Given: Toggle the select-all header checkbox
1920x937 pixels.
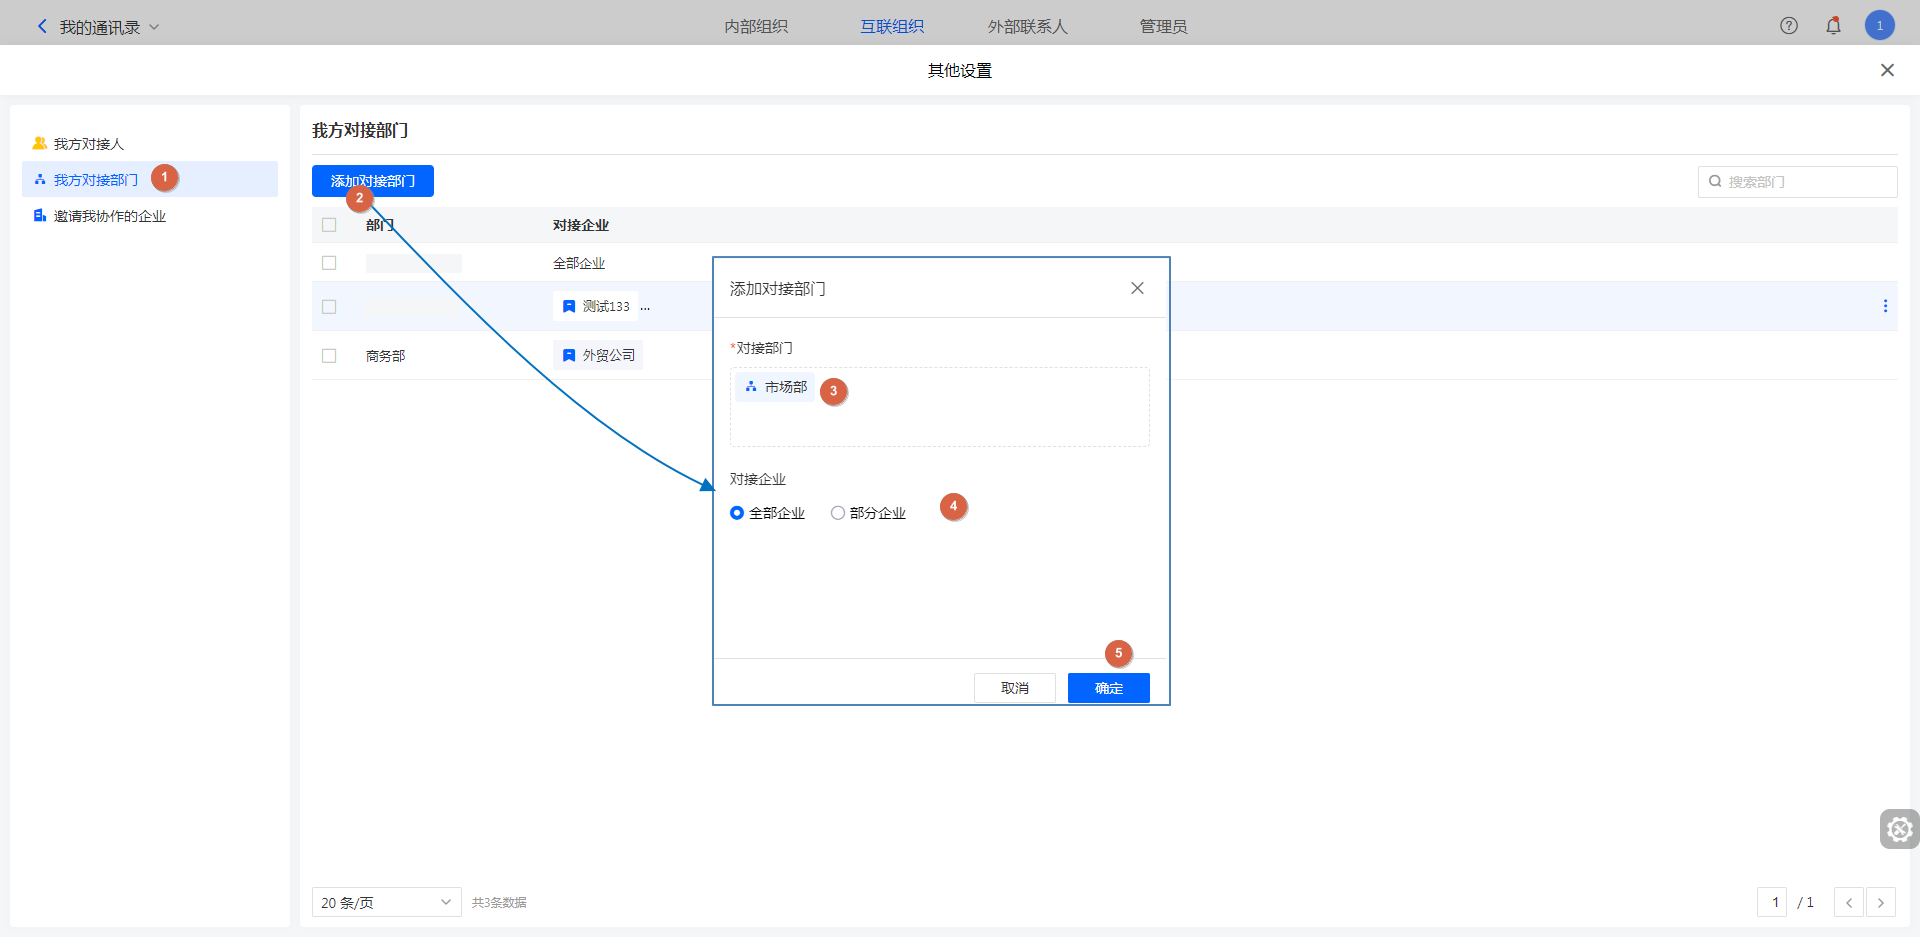Looking at the screenshot, I should pyautogui.click(x=329, y=225).
